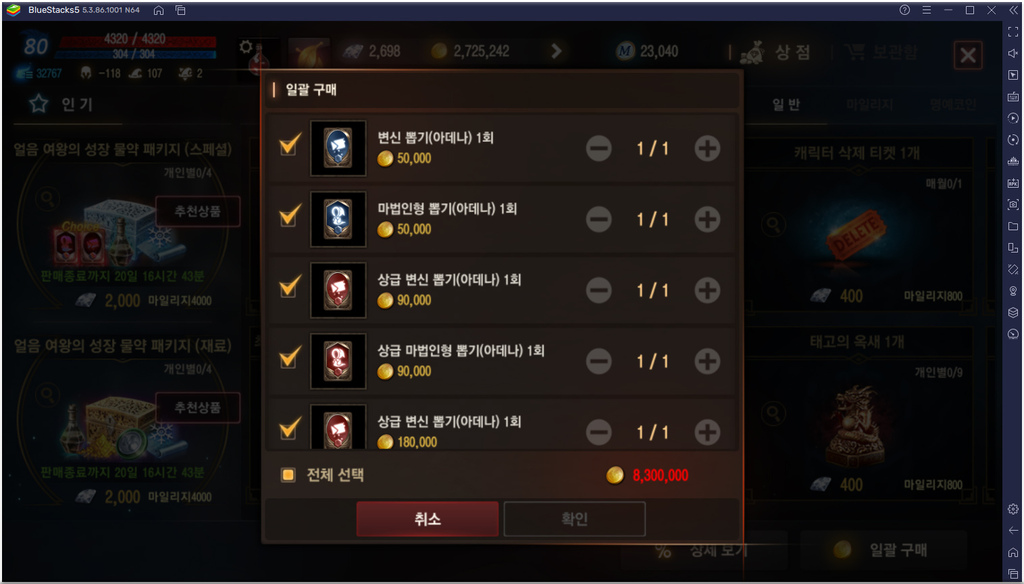Select the blue 변신 뽑기 card thumbnail
Image resolution: width=1024 pixels, height=584 pixels.
(x=338, y=148)
